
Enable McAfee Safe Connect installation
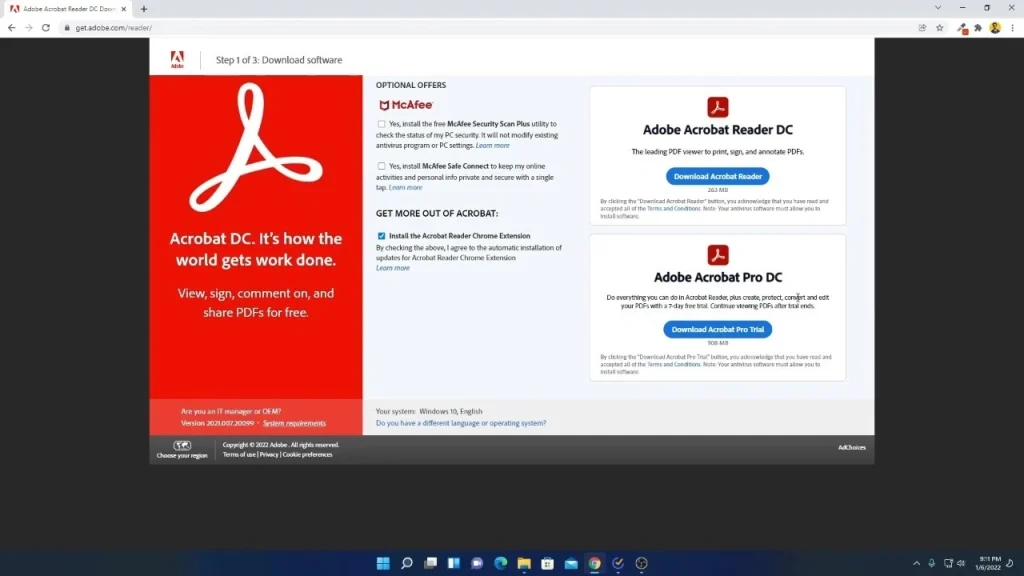pos(381,166)
